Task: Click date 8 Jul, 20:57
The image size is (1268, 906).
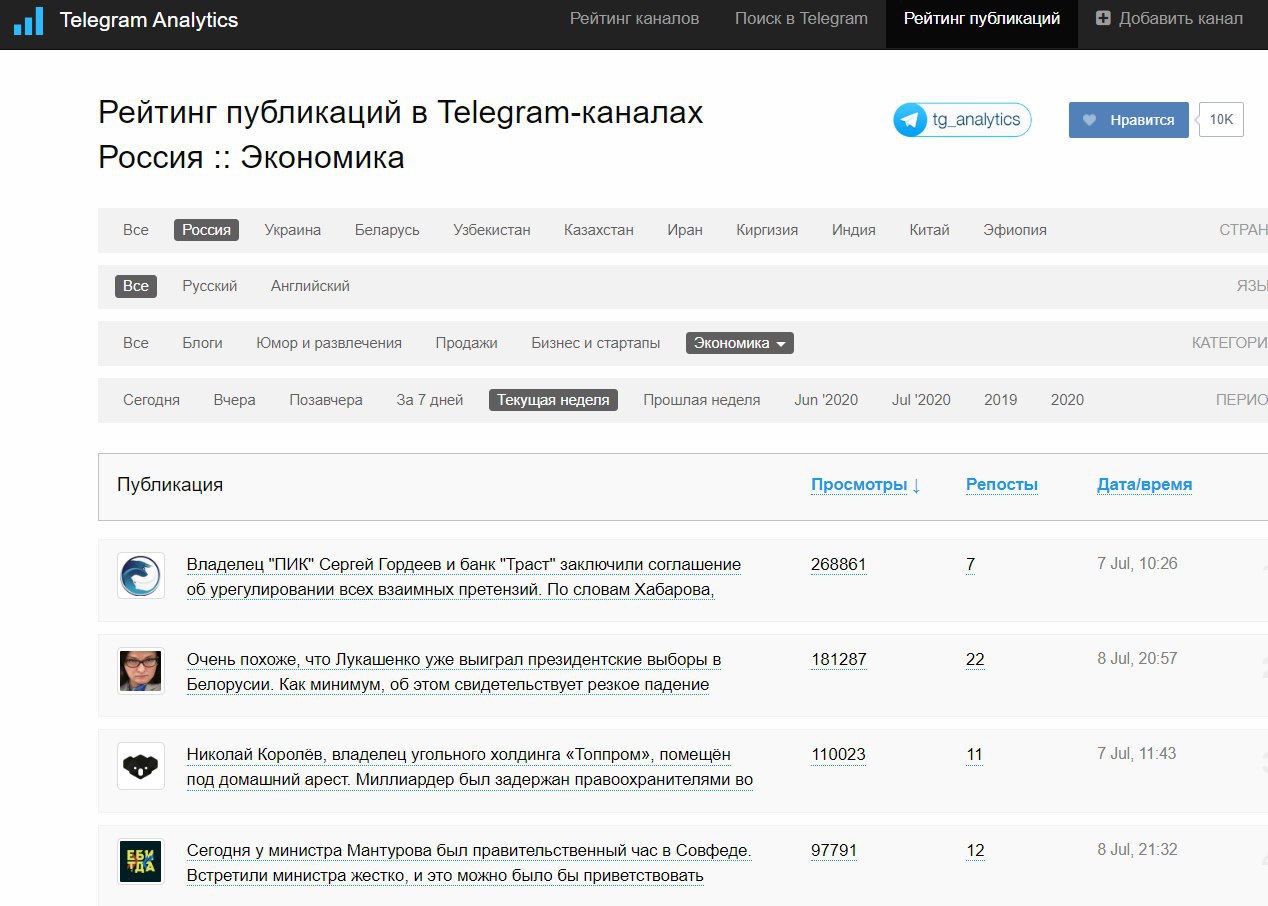Action: click(x=1138, y=659)
